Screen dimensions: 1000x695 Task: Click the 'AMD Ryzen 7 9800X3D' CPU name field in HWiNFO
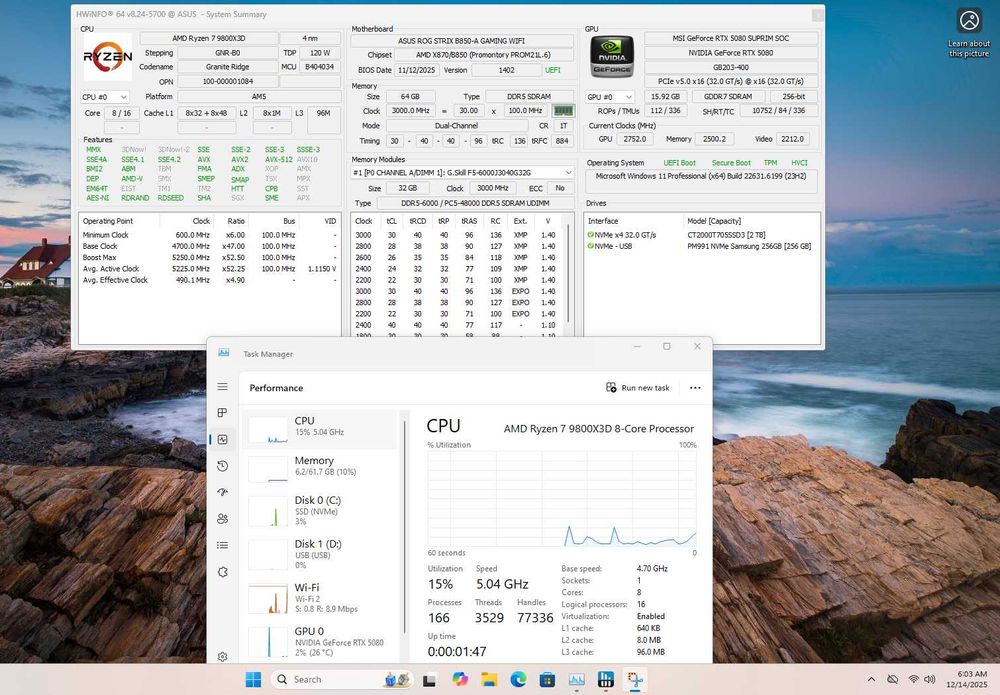pos(209,38)
